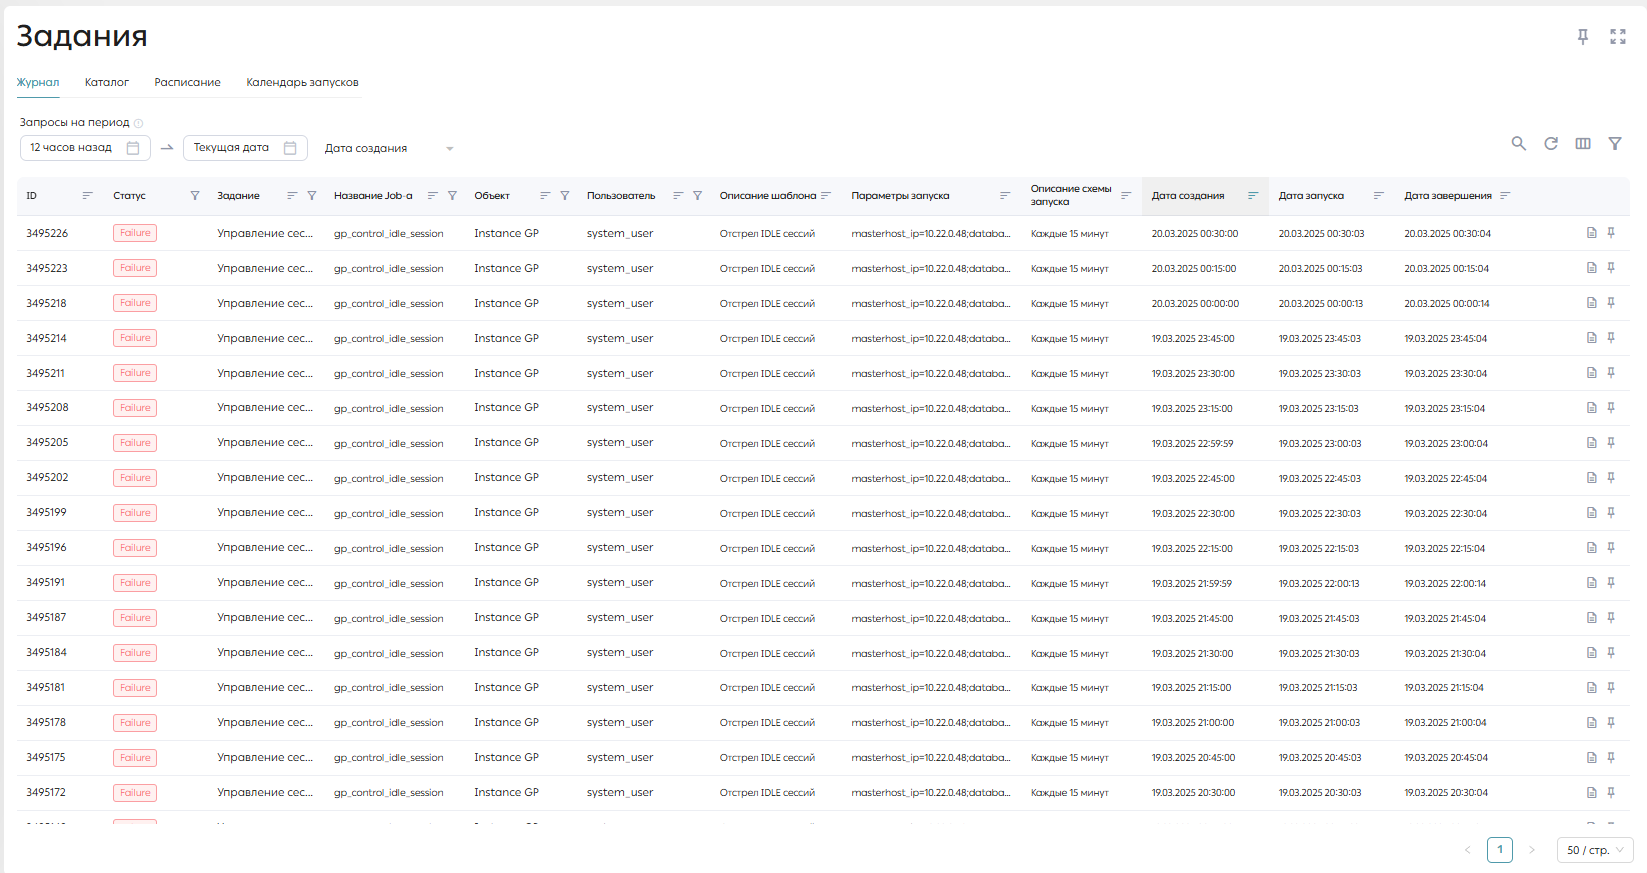
Task: Filter the Статус column
Action: [195, 196]
